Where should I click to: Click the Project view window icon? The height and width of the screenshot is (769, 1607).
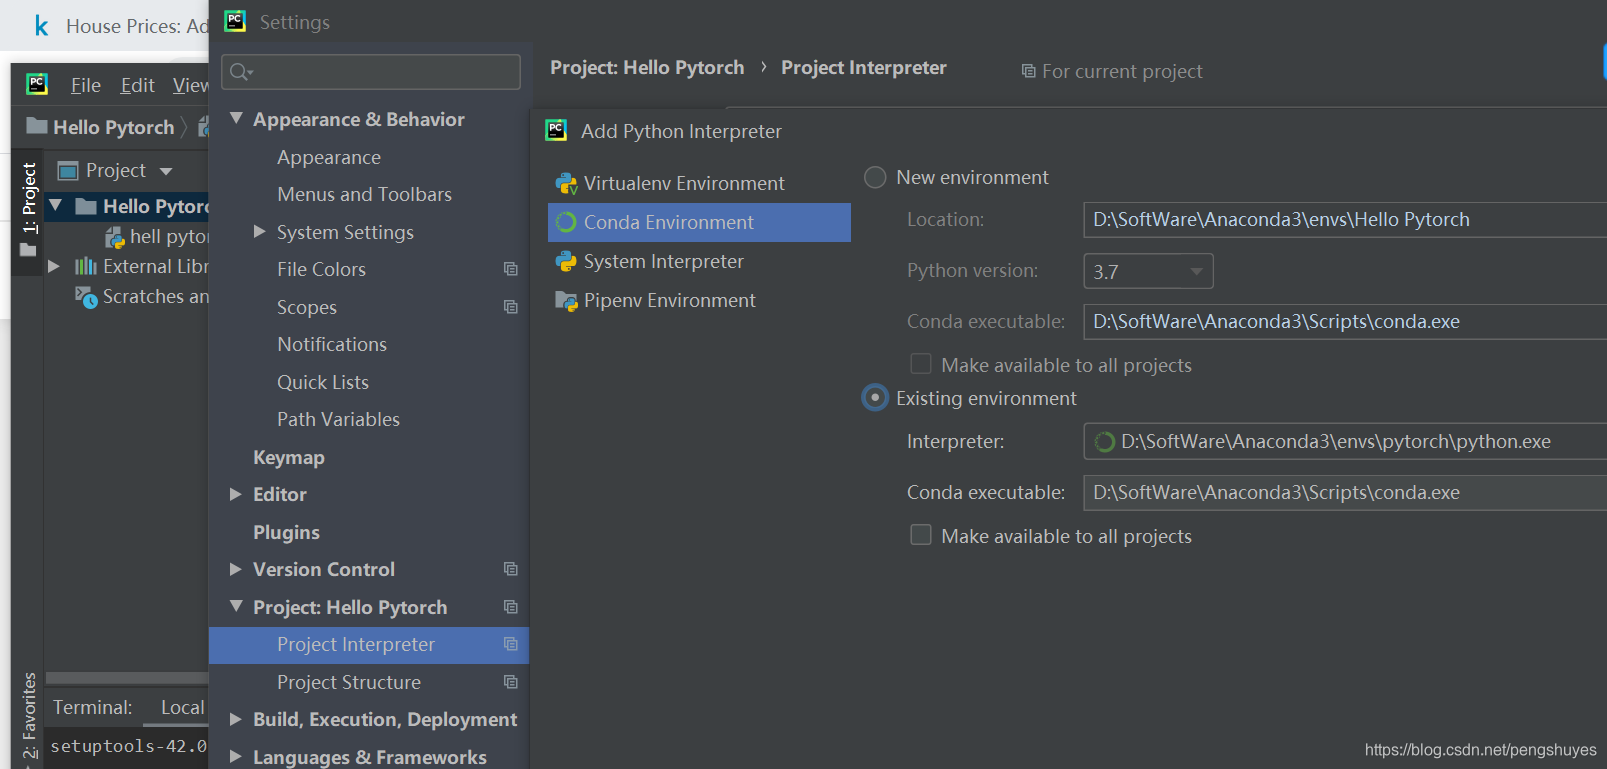pos(68,171)
